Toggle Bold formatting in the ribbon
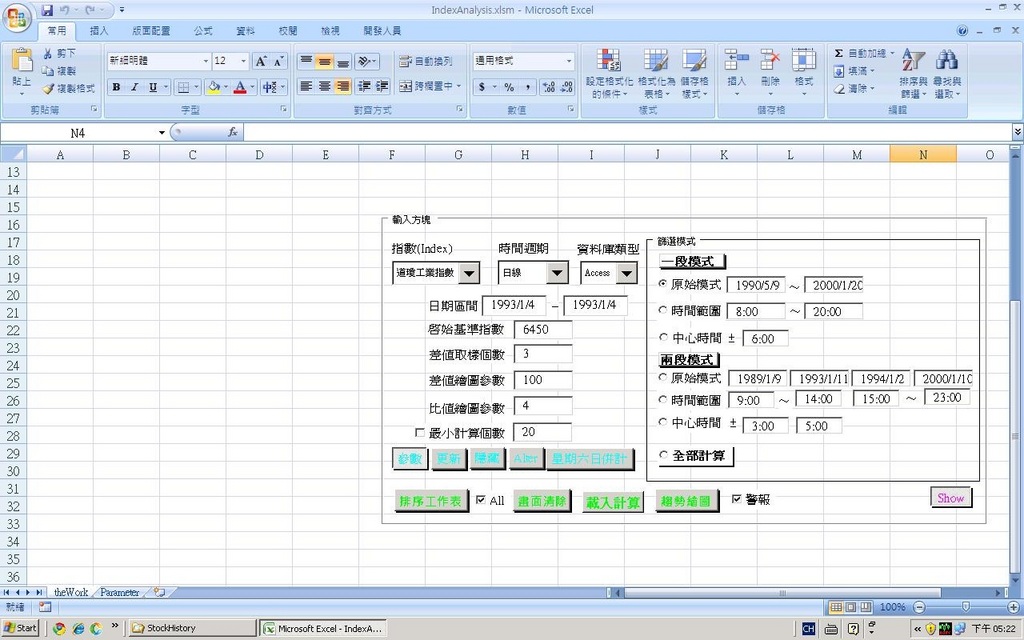This screenshot has width=1024, height=640. tap(116, 87)
